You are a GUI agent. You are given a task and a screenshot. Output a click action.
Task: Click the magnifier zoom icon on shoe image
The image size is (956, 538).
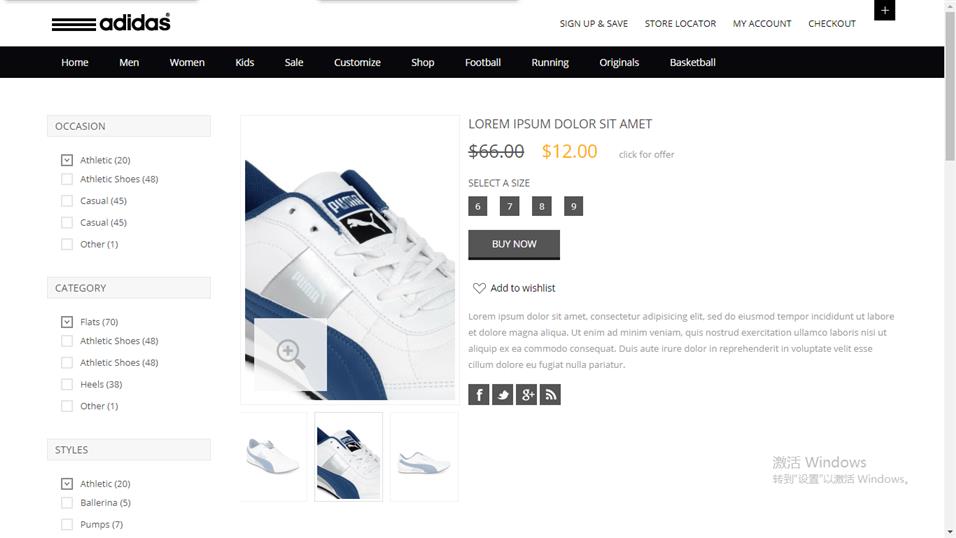coord(290,354)
